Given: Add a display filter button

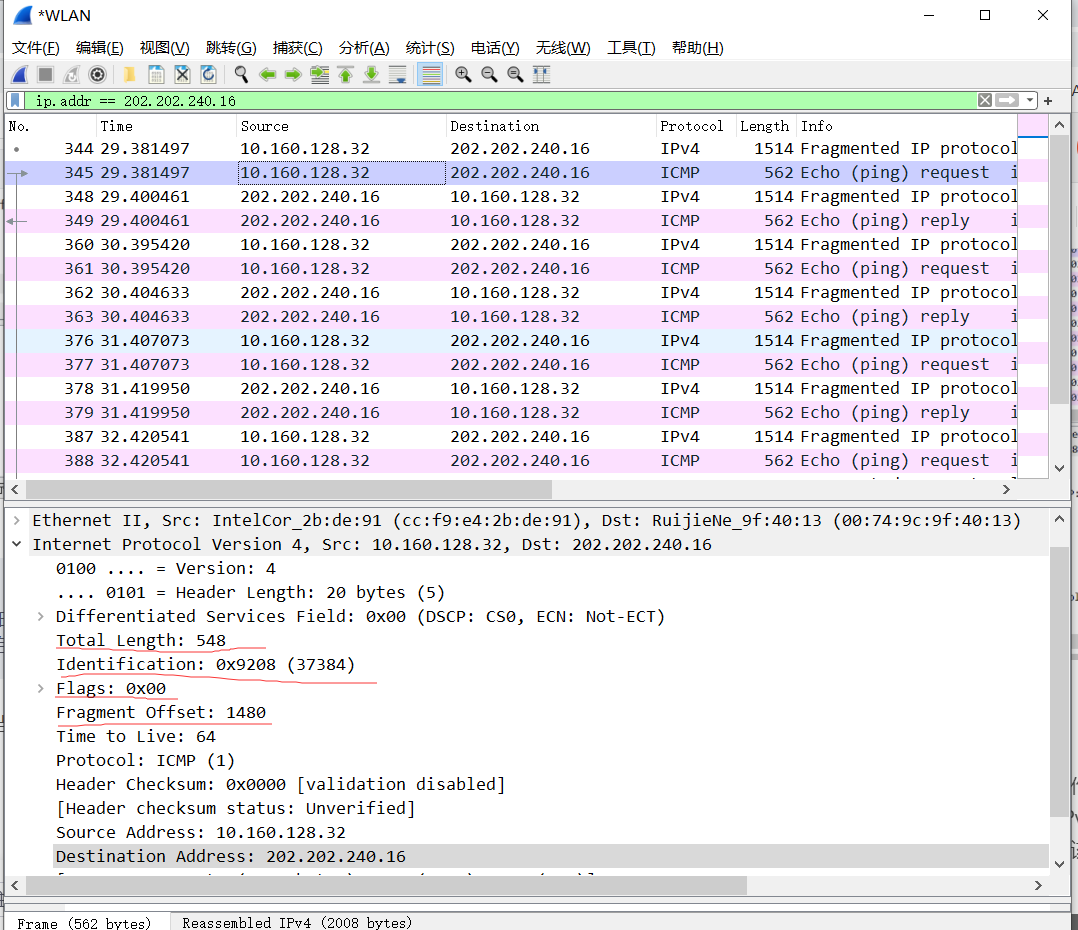Looking at the screenshot, I should click(x=1048, y=101).
